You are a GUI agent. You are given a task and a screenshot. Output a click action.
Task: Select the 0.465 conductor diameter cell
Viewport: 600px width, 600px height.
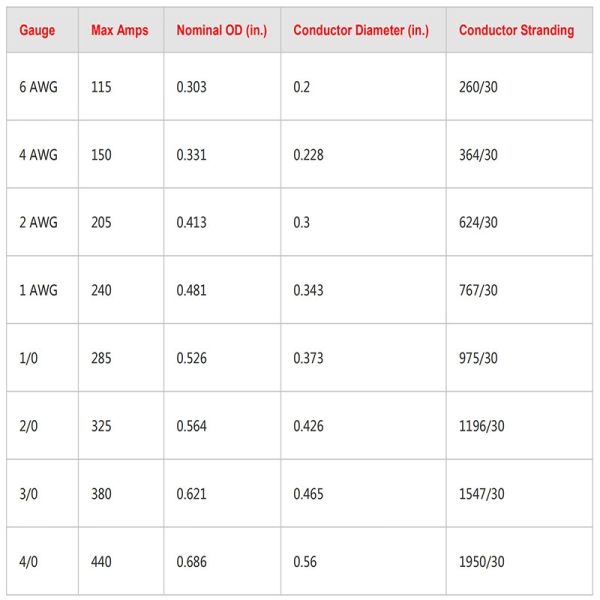click(308, 494)
